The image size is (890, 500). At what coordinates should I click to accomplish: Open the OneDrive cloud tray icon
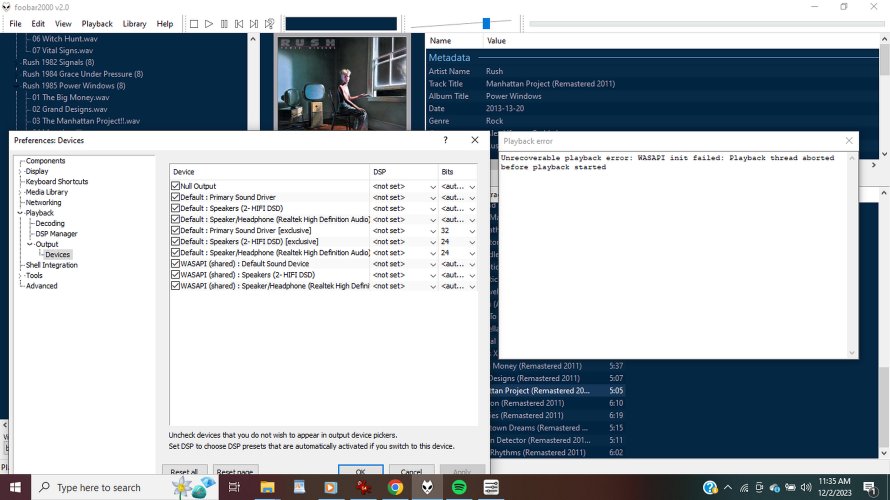[775, 488]
